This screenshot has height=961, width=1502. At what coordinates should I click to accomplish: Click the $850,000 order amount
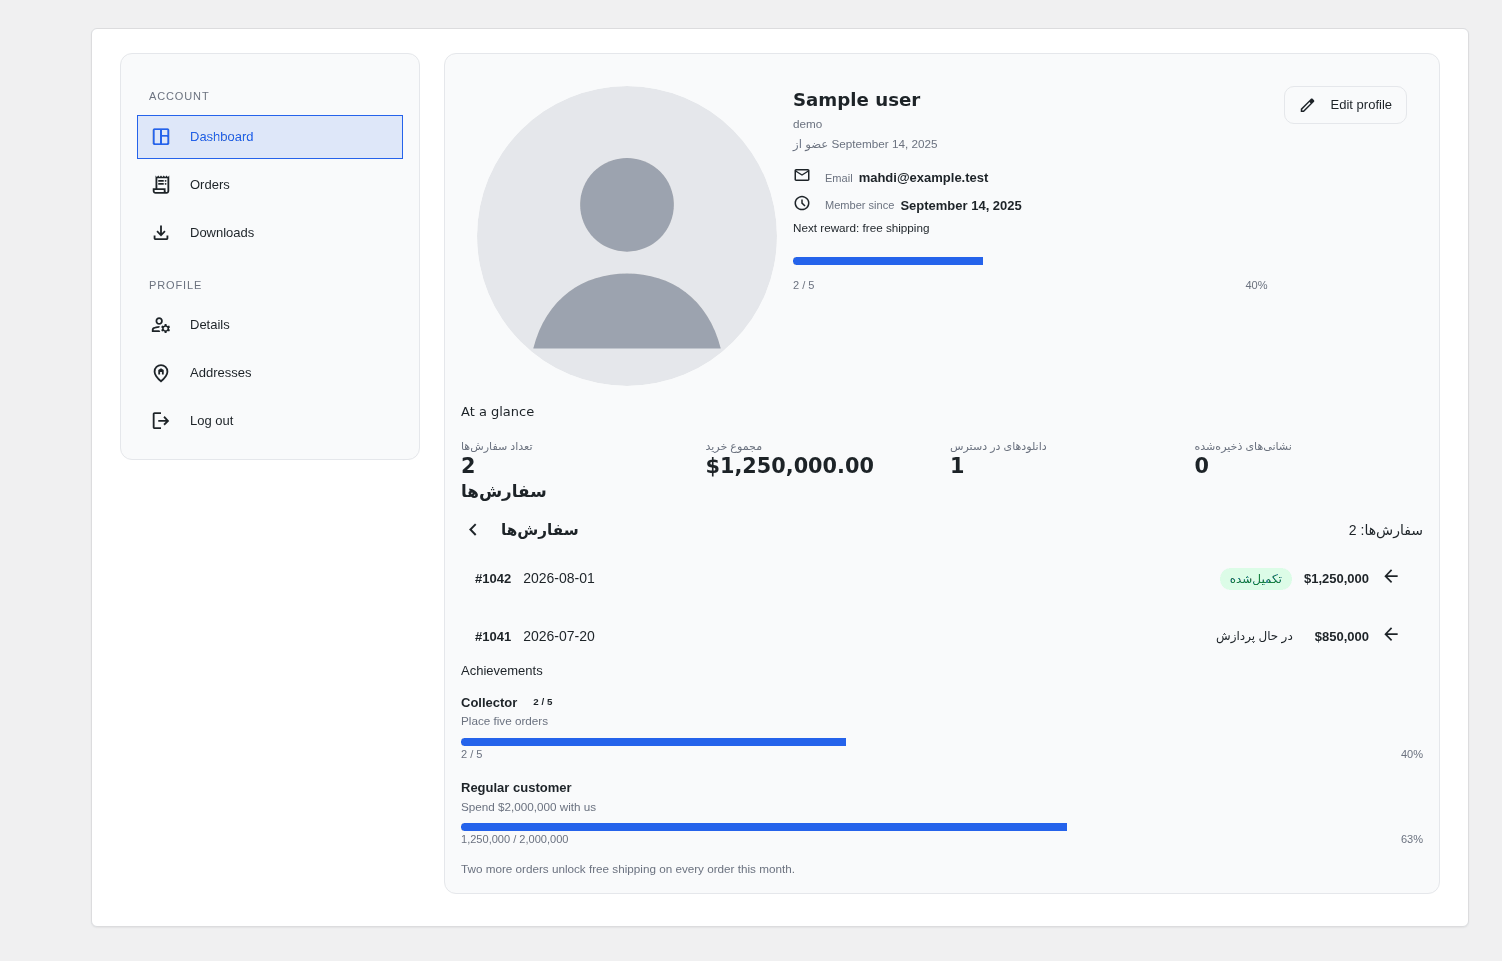point(1342,637)
